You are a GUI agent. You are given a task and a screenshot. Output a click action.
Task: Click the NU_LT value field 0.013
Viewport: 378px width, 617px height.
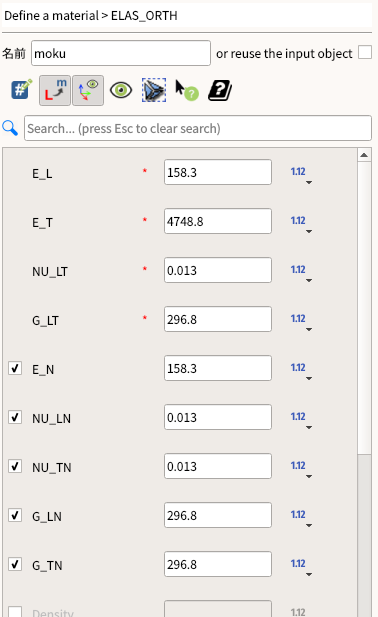click(218, 270)
